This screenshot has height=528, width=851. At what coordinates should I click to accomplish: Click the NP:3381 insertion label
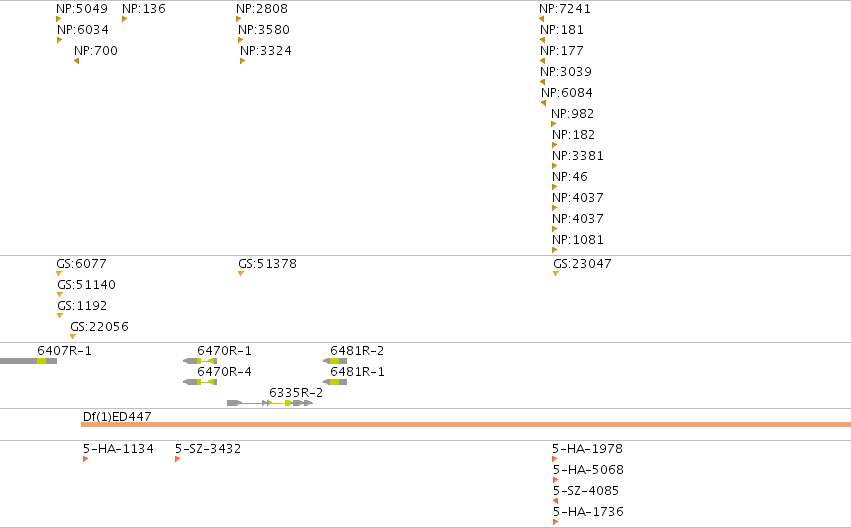tap(578, 156)
